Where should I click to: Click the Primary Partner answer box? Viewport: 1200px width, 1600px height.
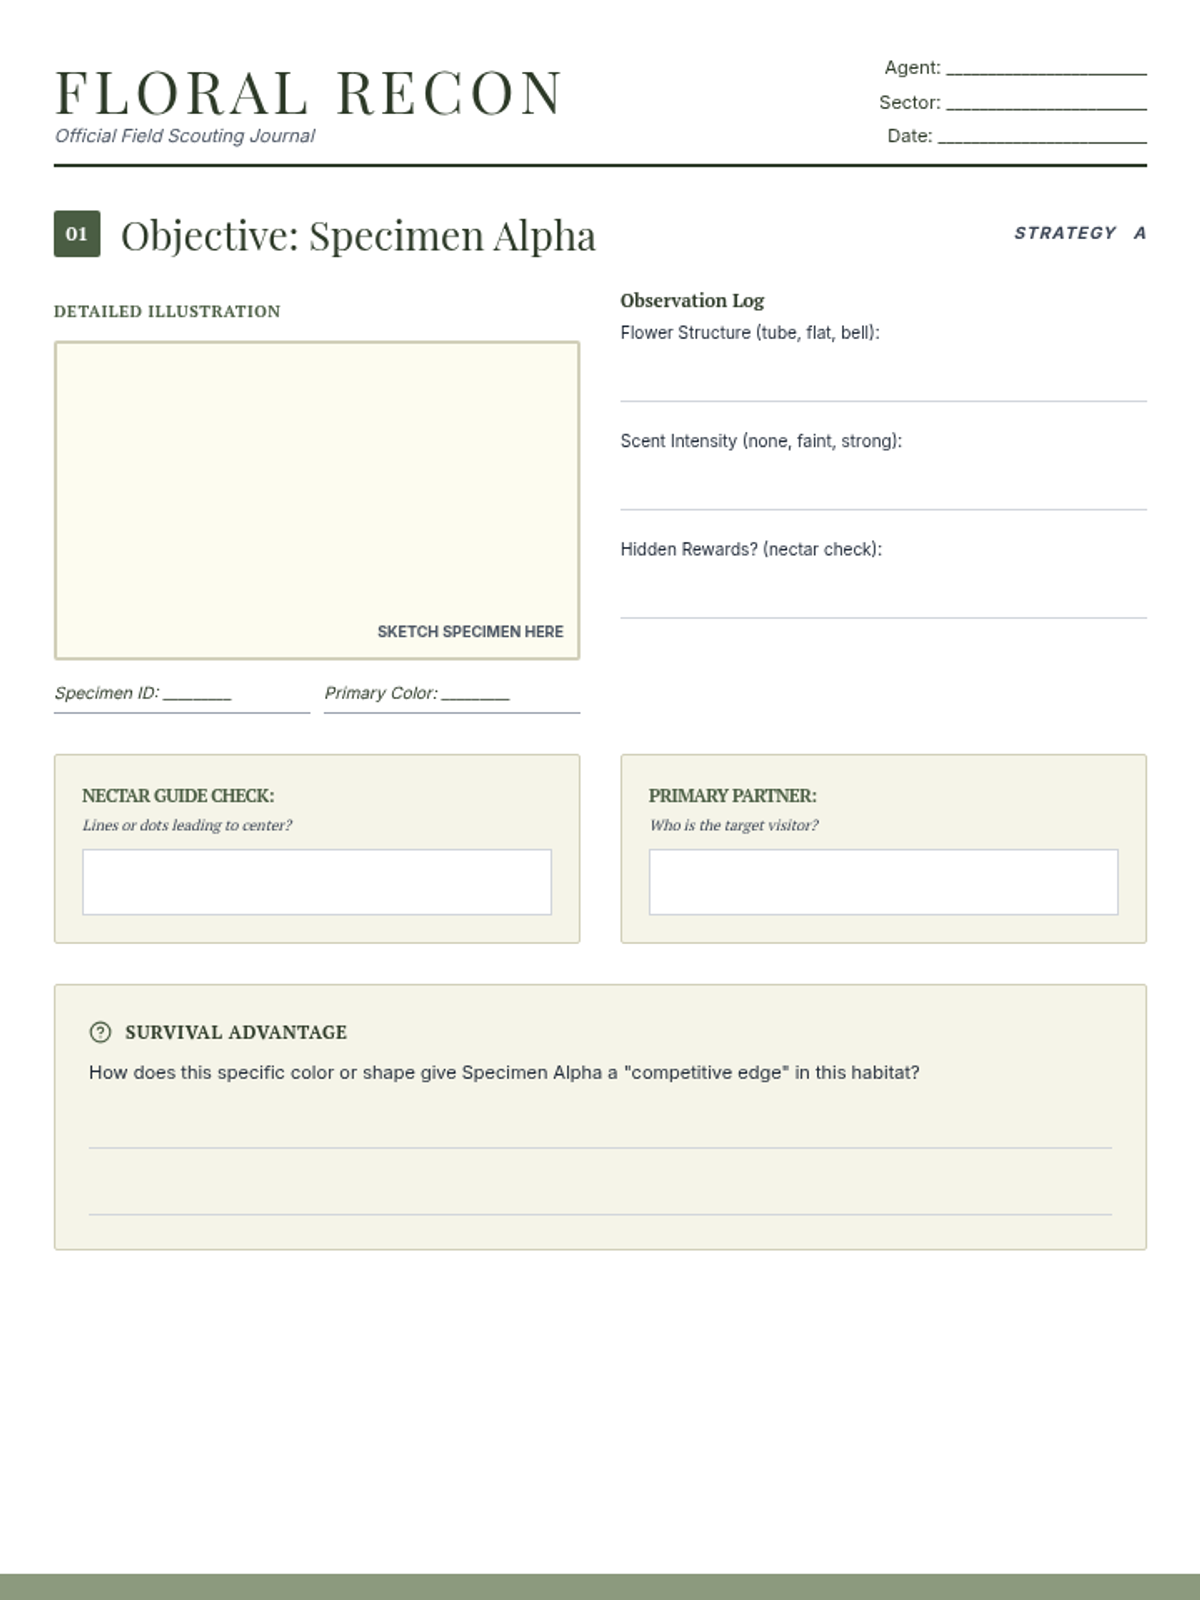pos(883,882)
